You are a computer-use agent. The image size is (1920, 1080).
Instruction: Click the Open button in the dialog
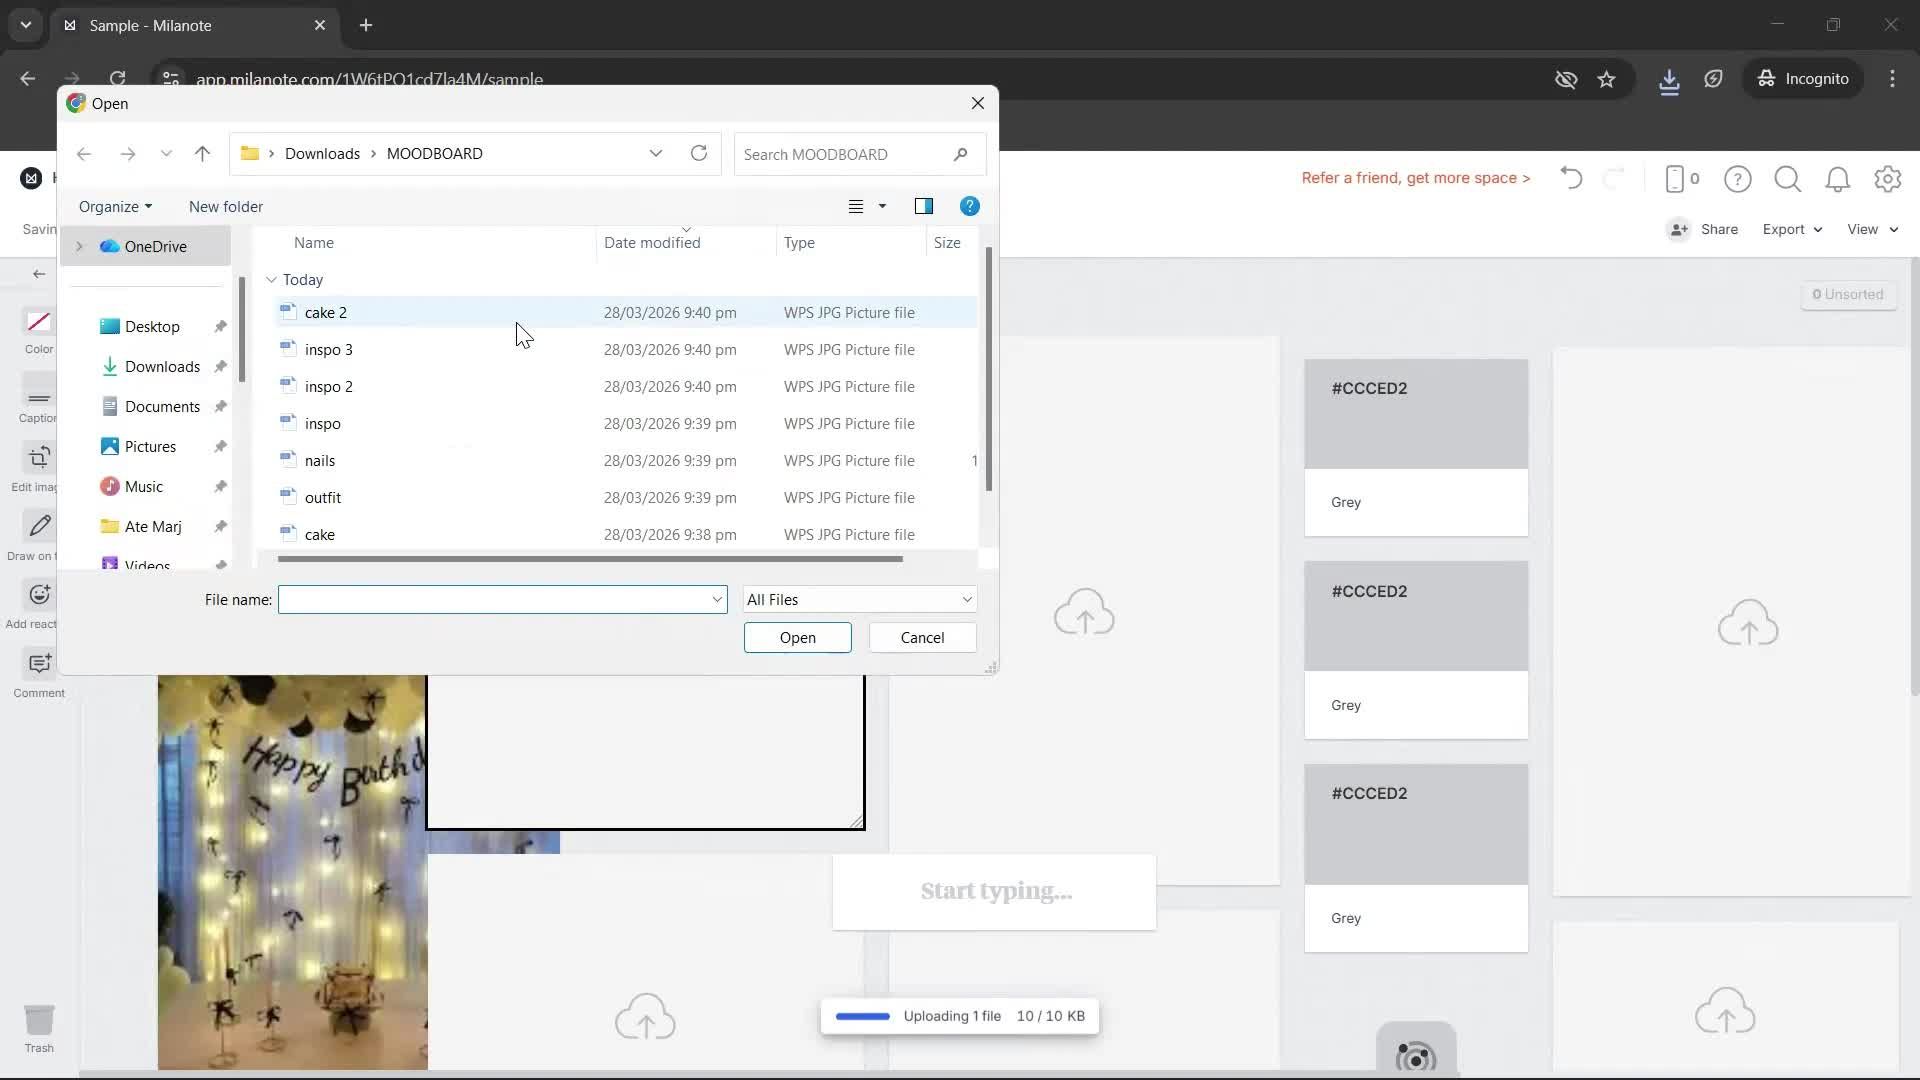pyautogui.click(x=797, y=637)
